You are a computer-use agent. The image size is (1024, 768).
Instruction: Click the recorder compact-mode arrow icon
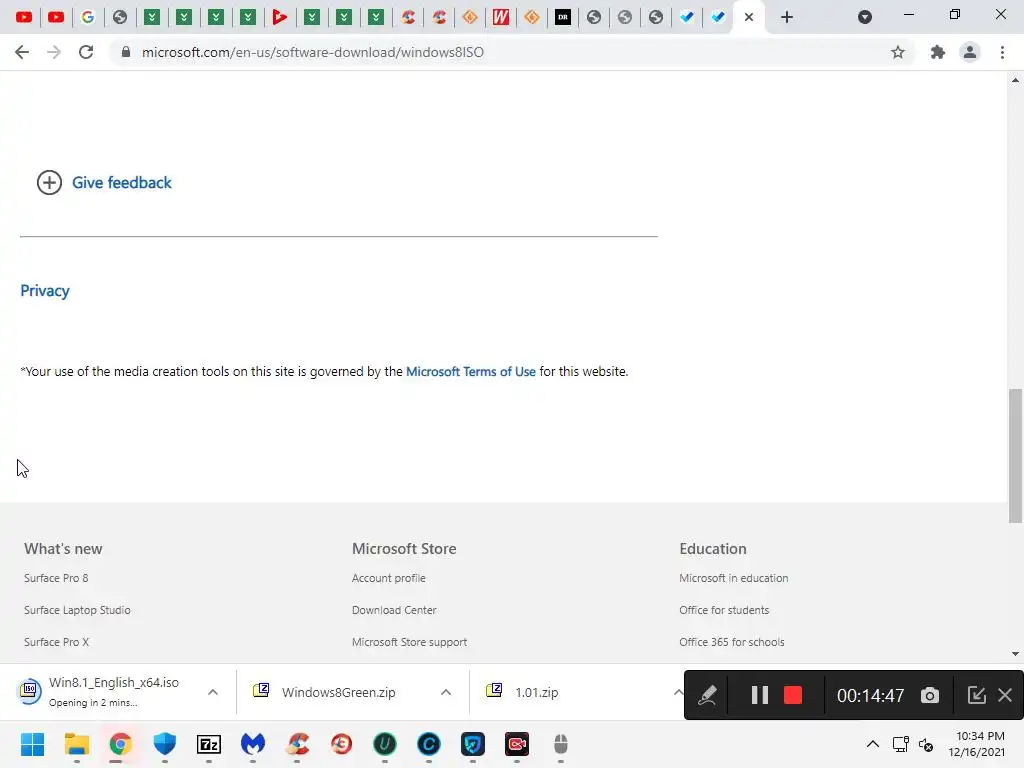coord(976,696)
